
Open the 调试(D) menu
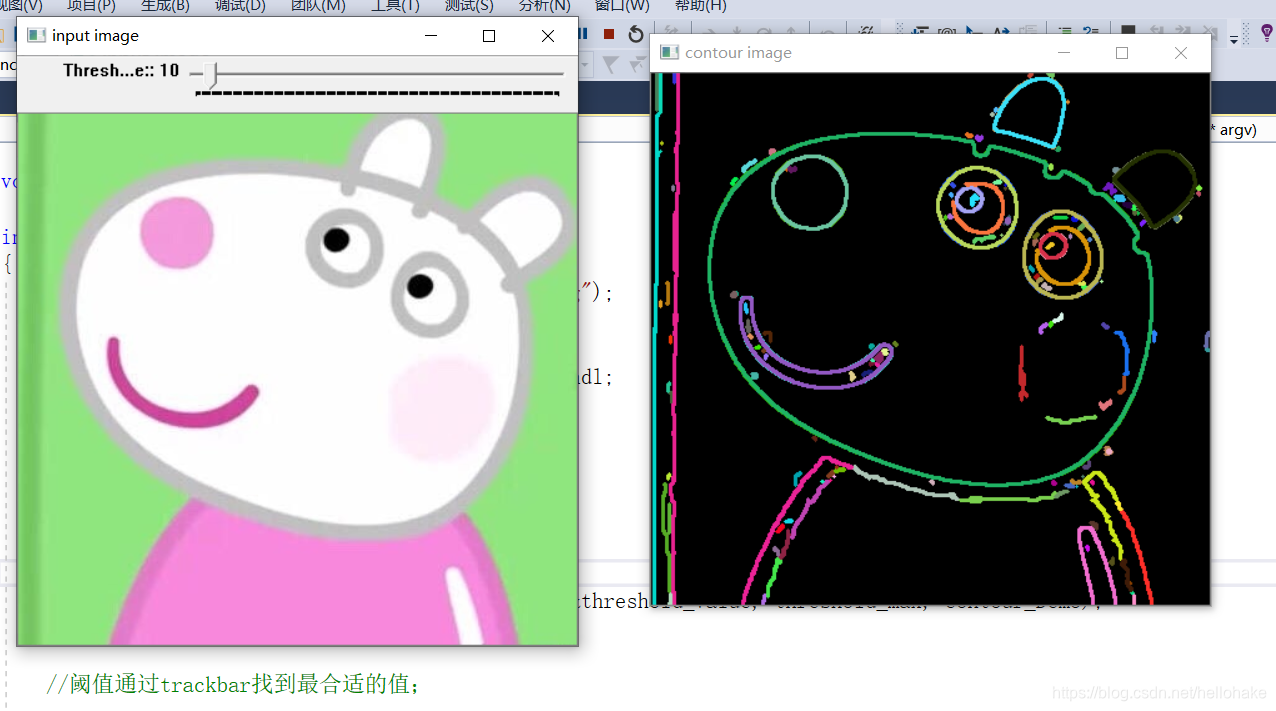tap(239, 7)
